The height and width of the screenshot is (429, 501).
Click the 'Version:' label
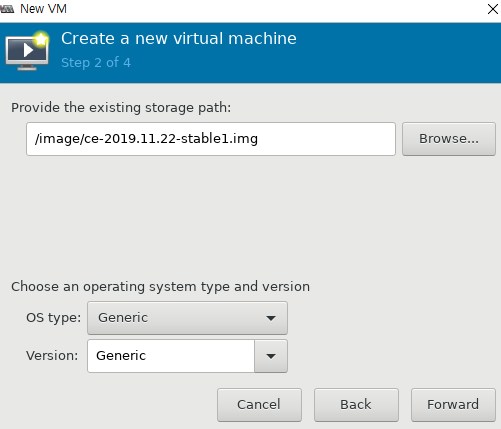52,356
